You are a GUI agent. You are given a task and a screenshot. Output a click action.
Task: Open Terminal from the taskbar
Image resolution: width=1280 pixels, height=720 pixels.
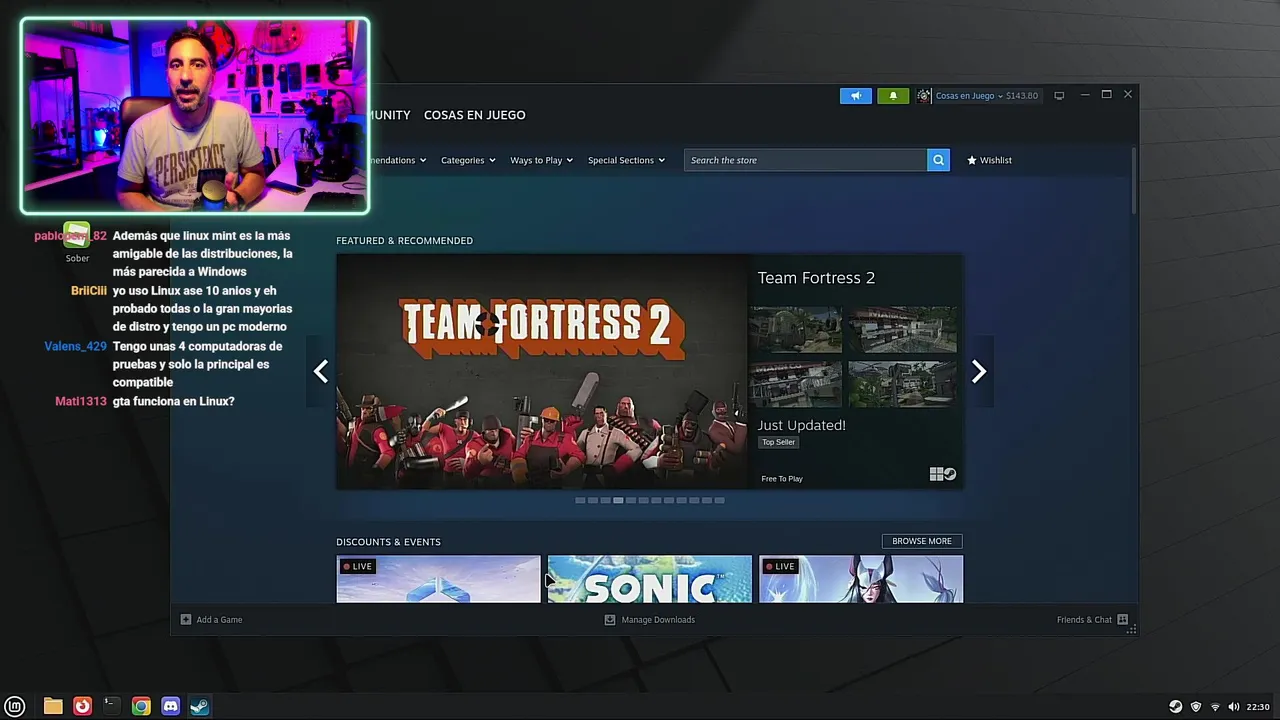[x=111, y=706]
